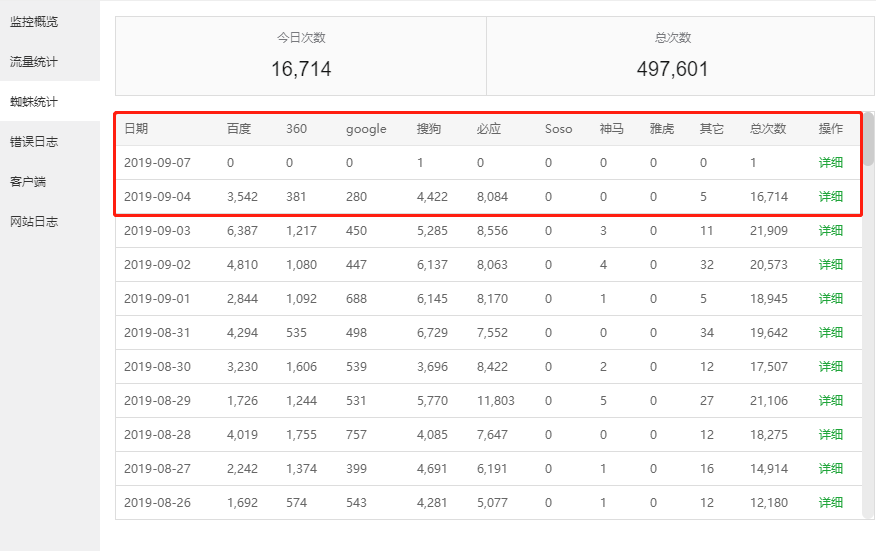Click the 操作 column header

coord(831,129)
